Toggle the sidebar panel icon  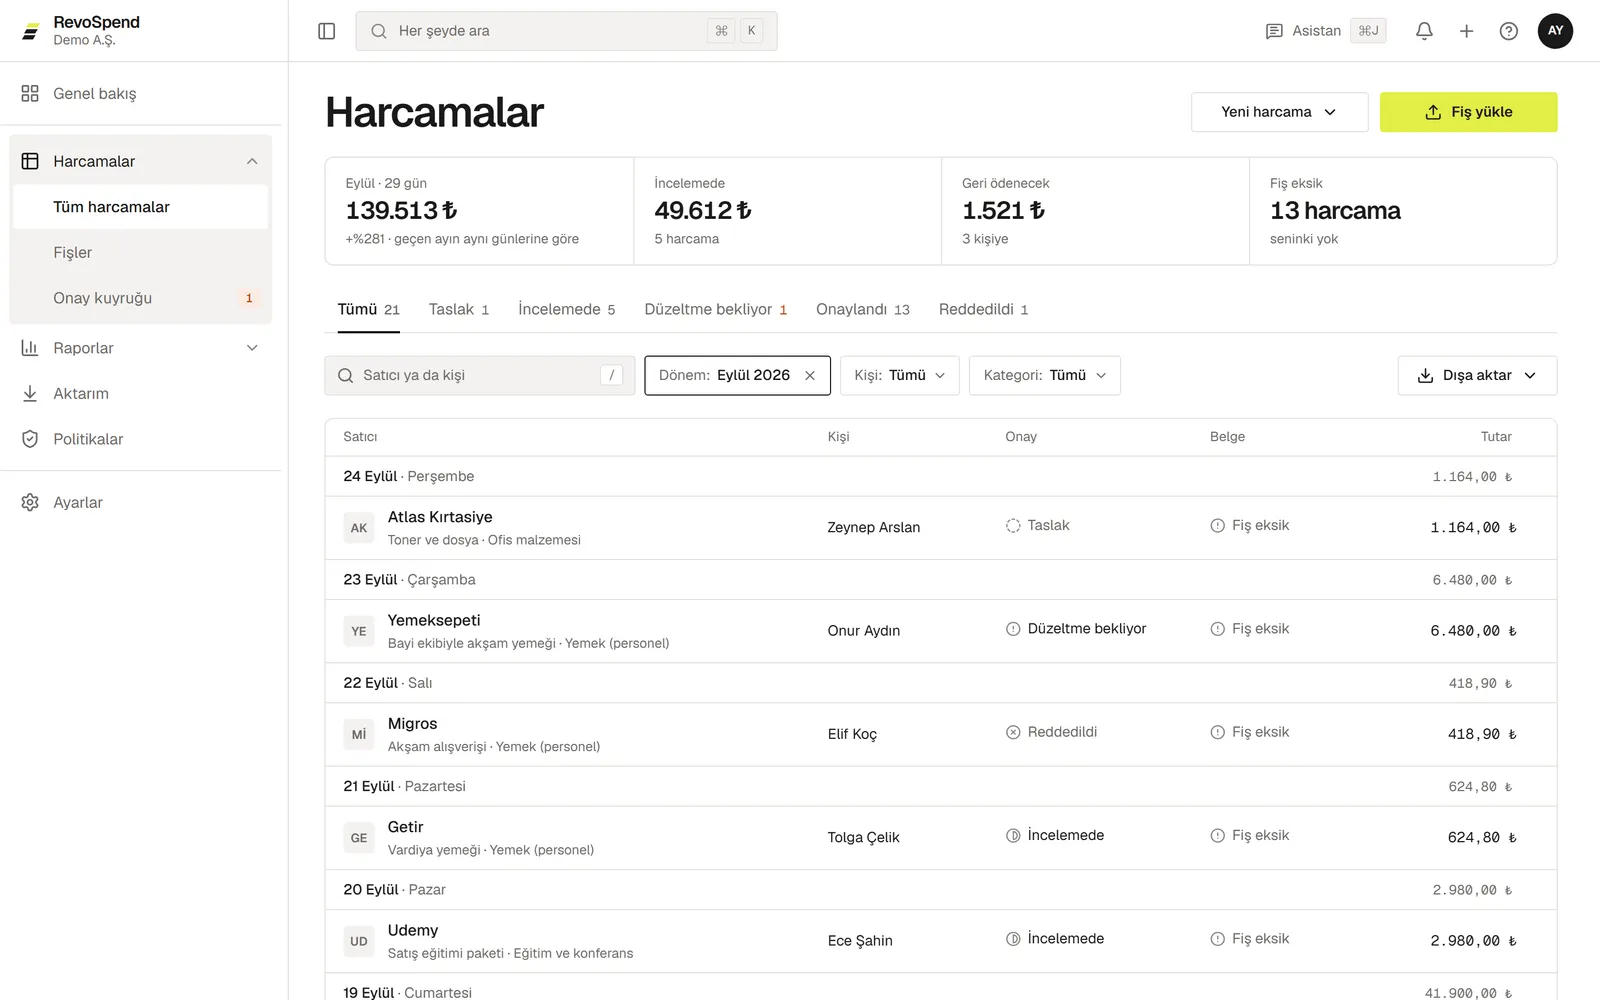(326, 31)
